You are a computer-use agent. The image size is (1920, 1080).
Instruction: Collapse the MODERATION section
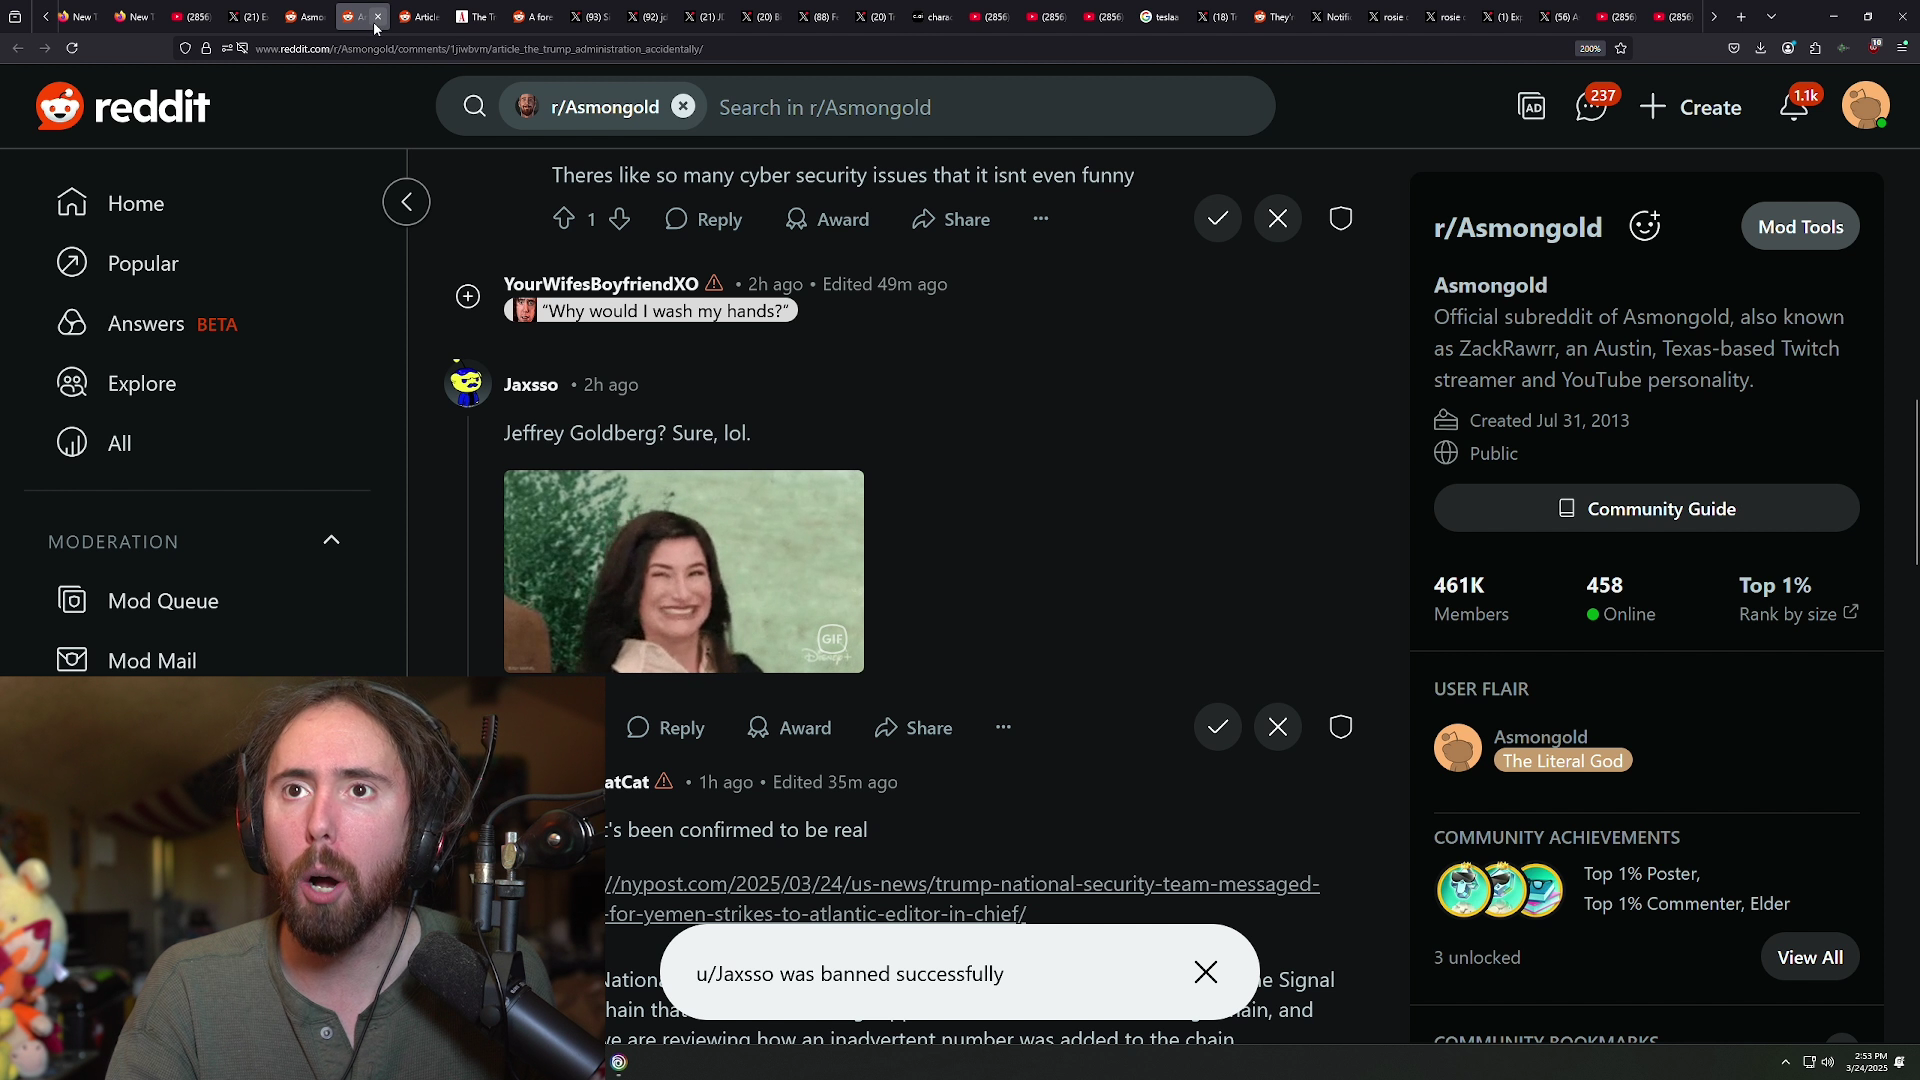pyautogui.click(x=331, y=540)
